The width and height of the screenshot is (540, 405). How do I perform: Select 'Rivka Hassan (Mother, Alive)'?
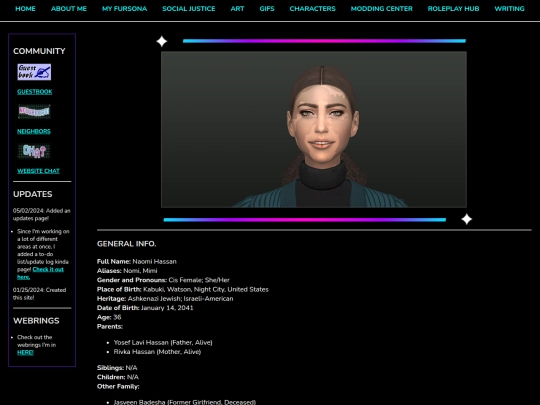[157, 352]
